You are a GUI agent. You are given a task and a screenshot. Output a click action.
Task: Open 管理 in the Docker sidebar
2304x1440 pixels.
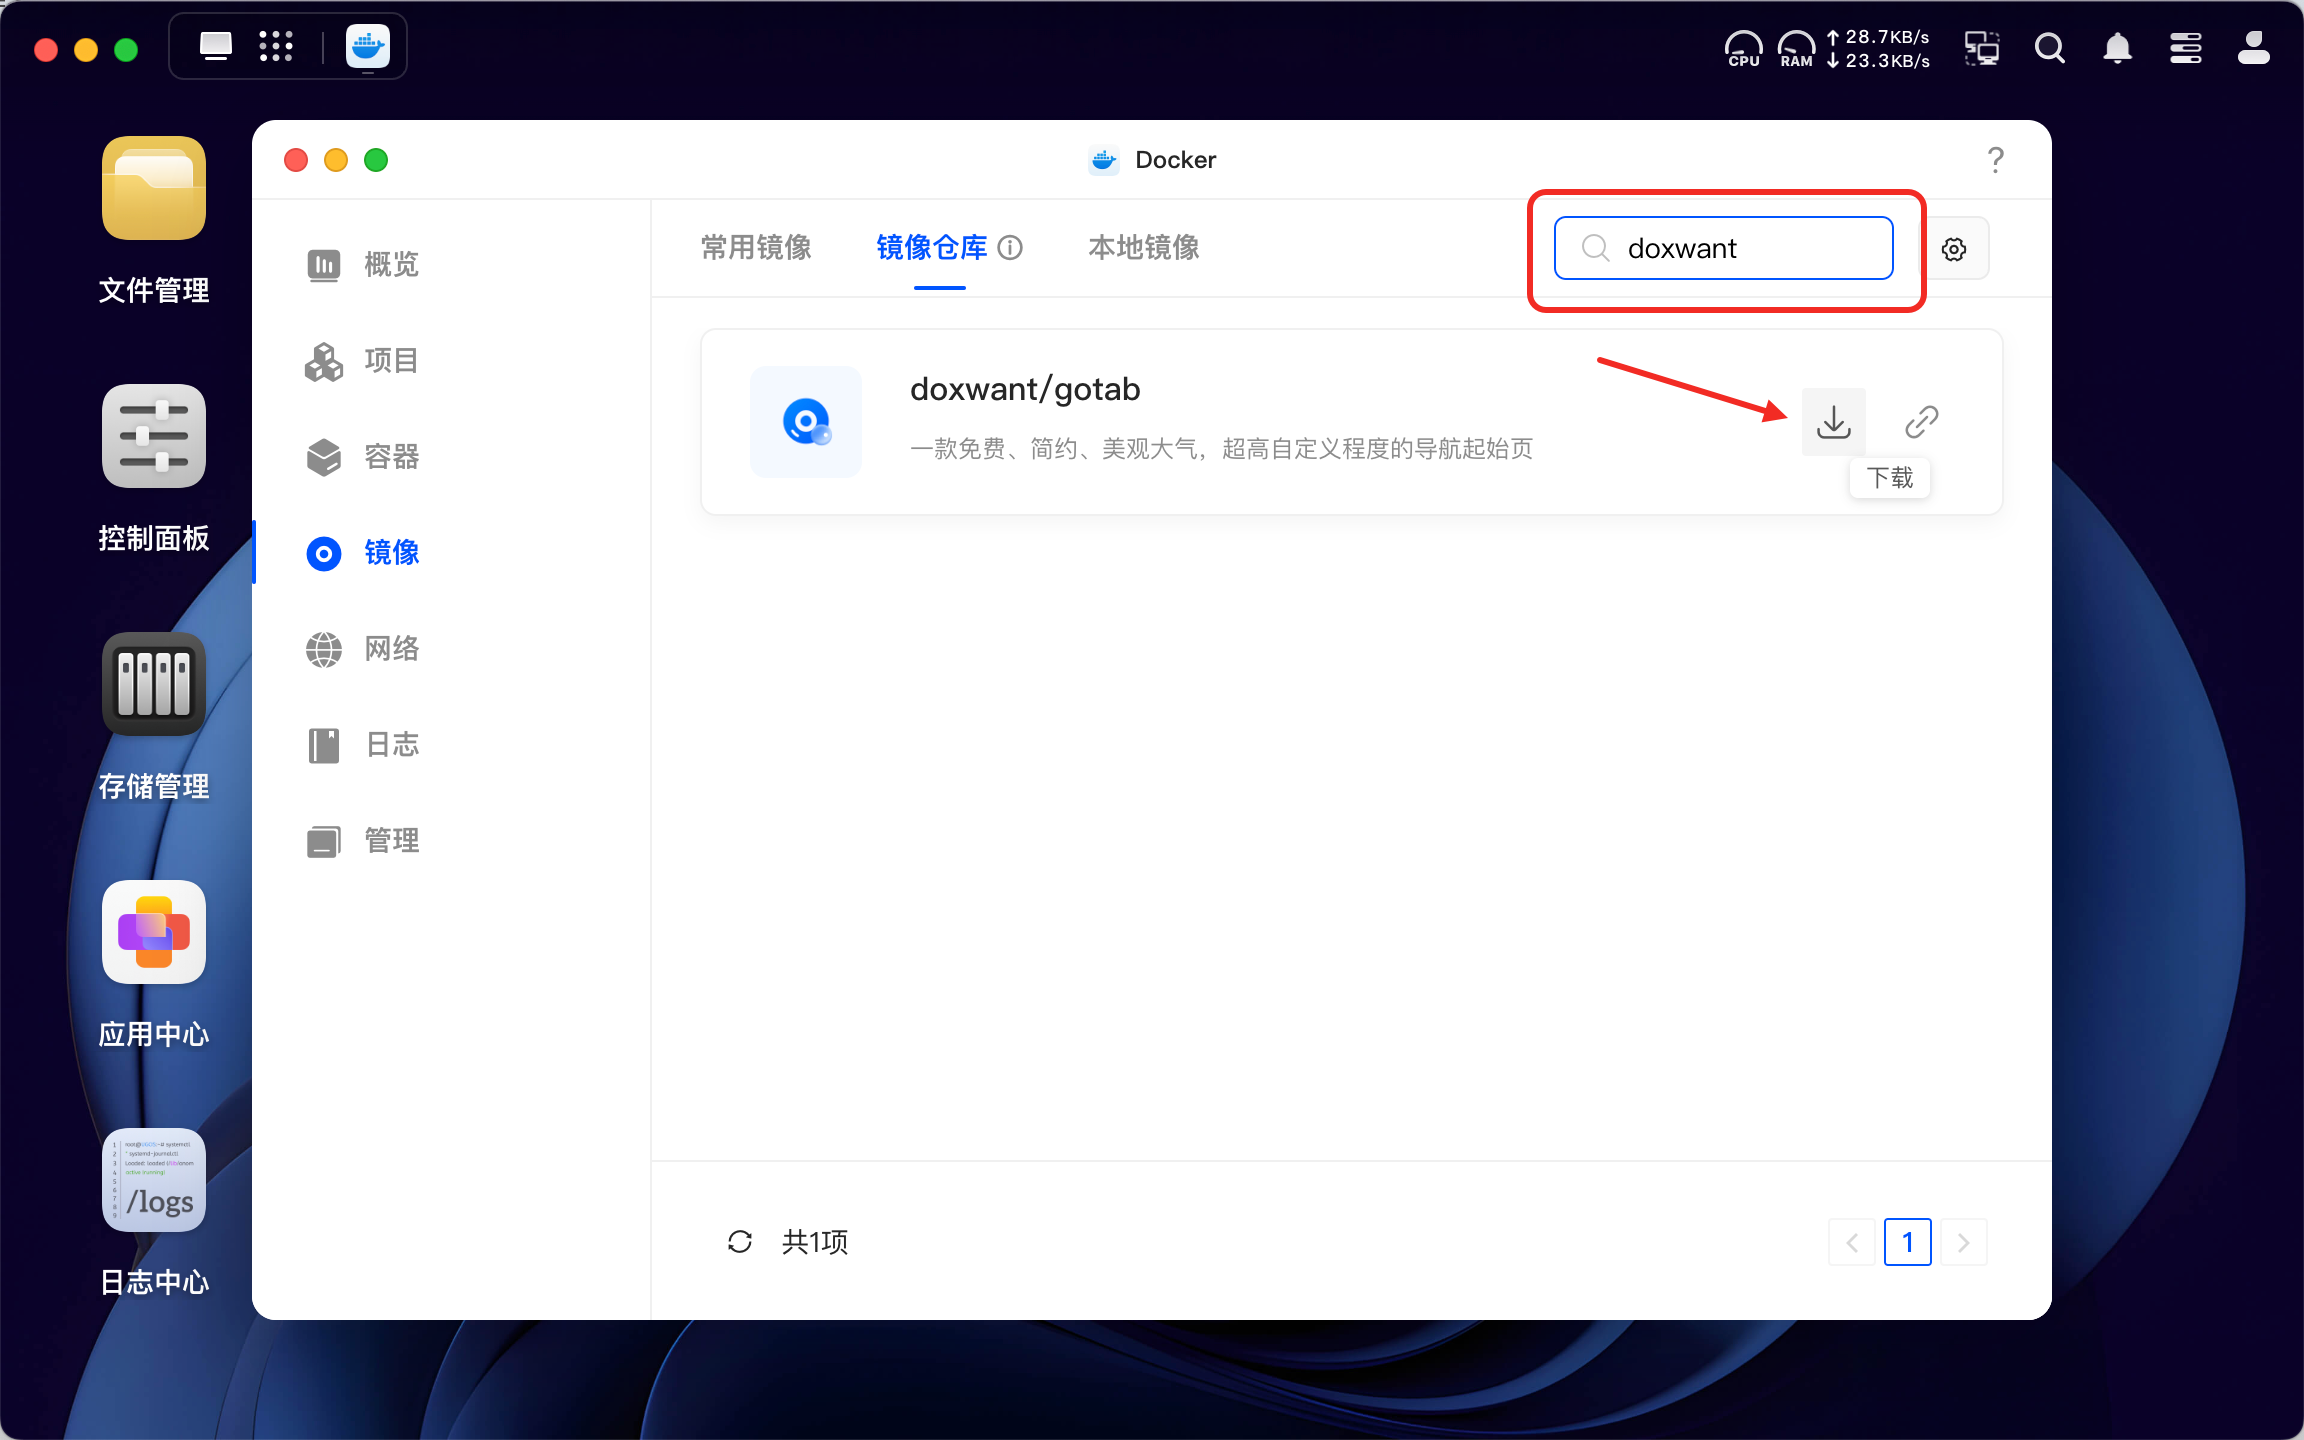pos(362,841)
